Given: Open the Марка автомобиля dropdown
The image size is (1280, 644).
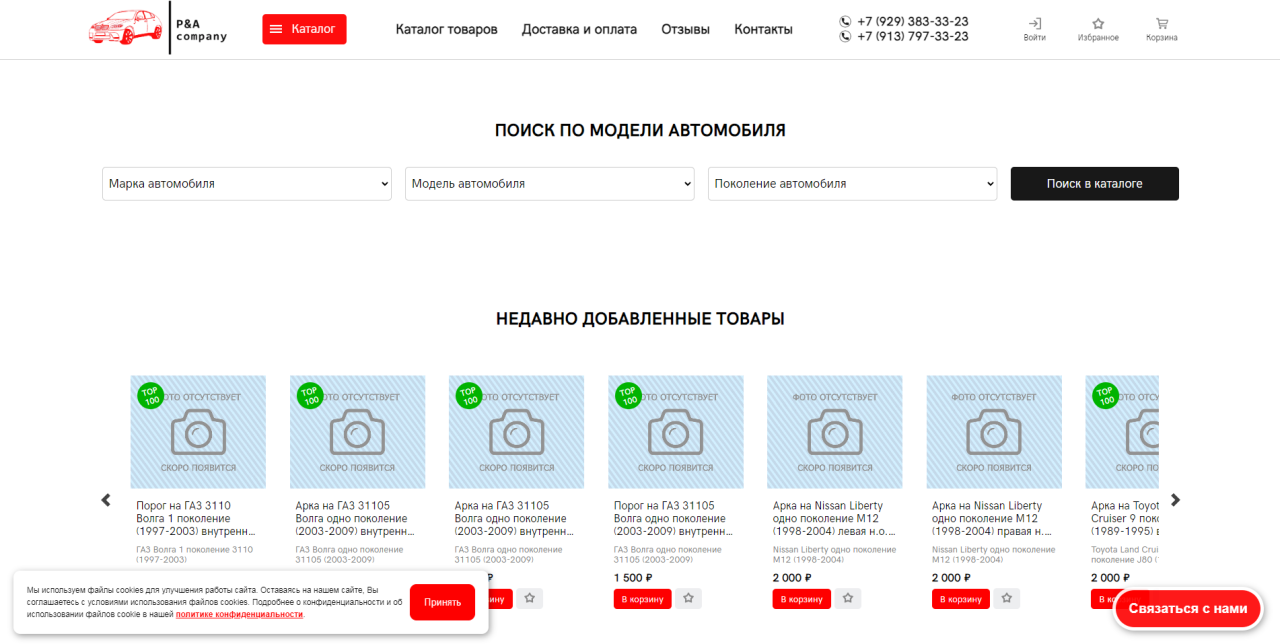Looking at the screenshot, I should pyautogui.click(x=247, y=184).
